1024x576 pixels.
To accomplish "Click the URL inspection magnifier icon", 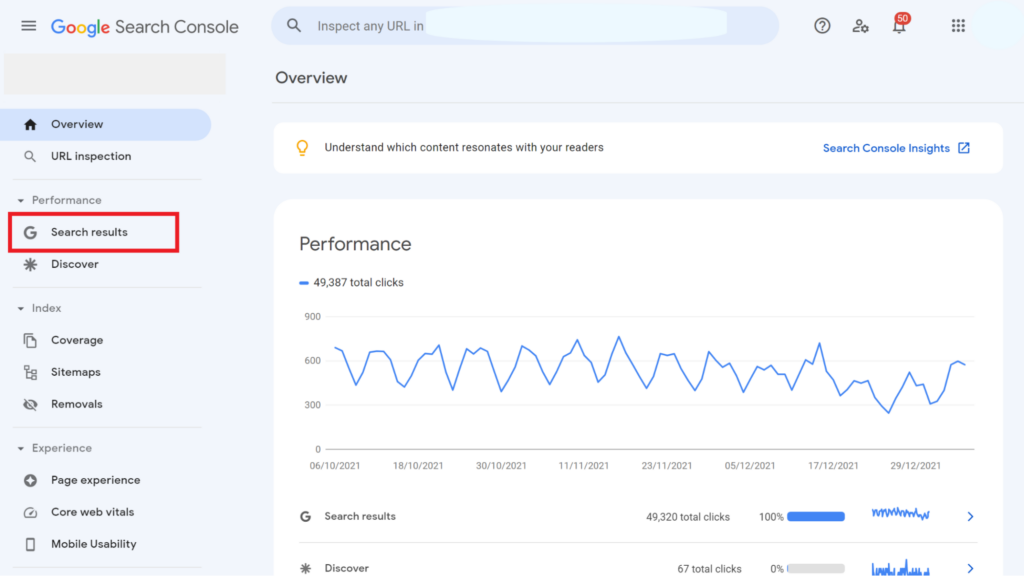I will coord(30,157).
